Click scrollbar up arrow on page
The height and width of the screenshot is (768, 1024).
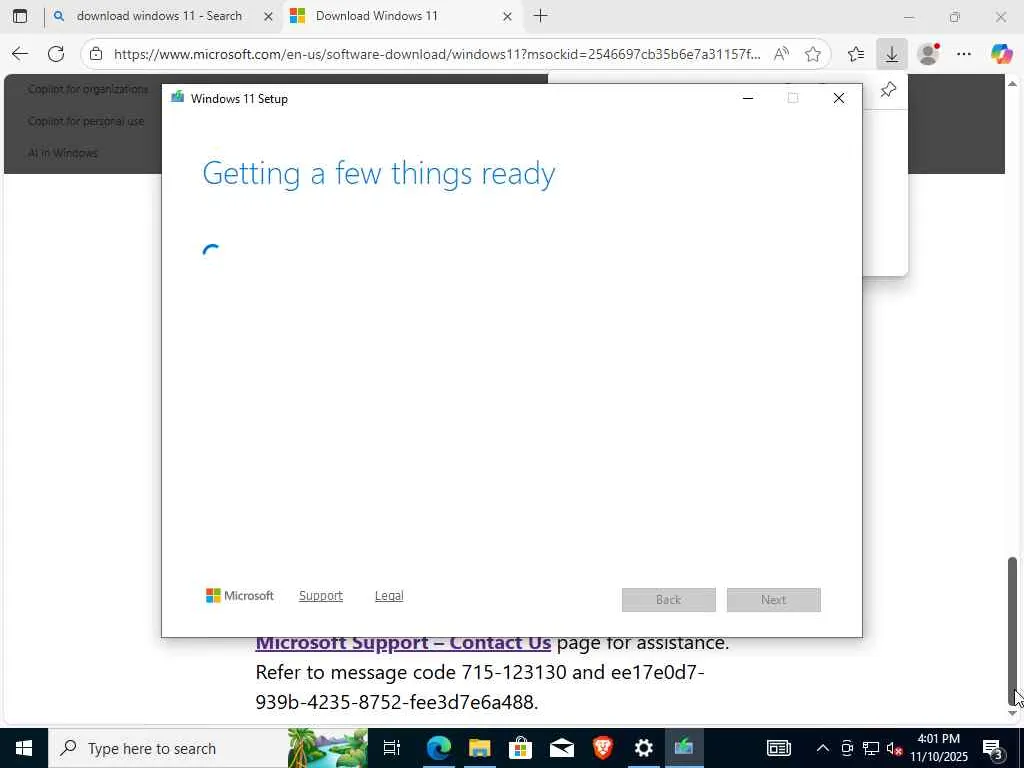1012,84
